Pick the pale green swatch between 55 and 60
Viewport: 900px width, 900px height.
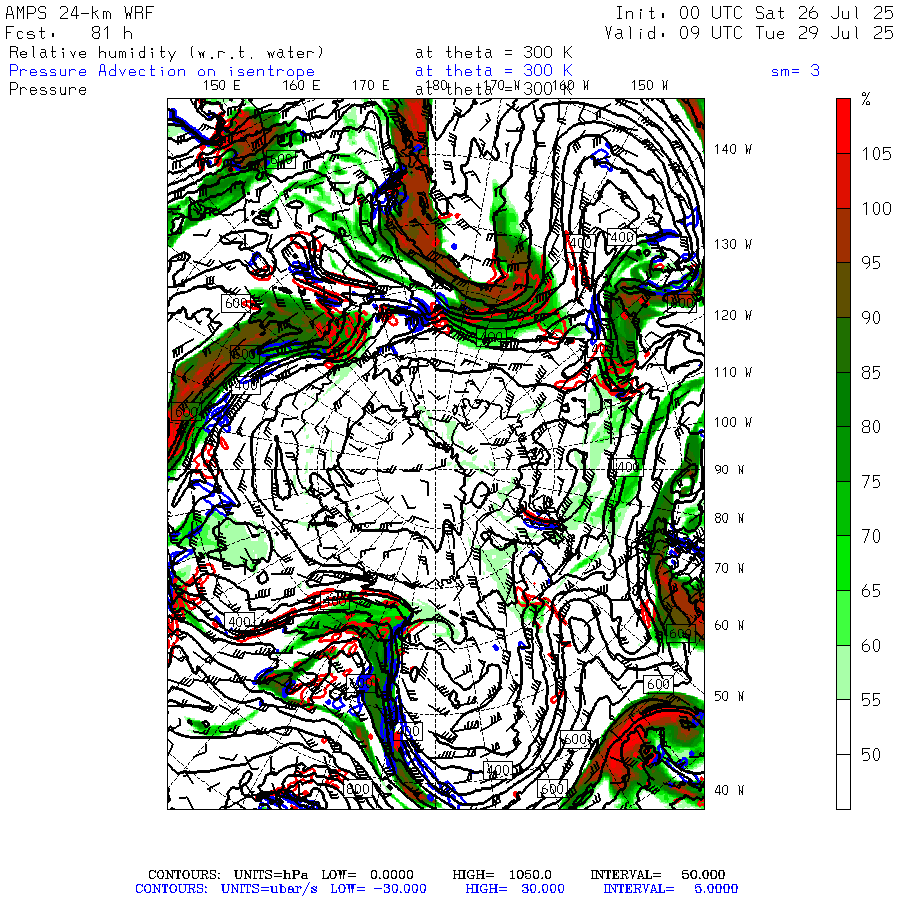click(x=843, y=672)
